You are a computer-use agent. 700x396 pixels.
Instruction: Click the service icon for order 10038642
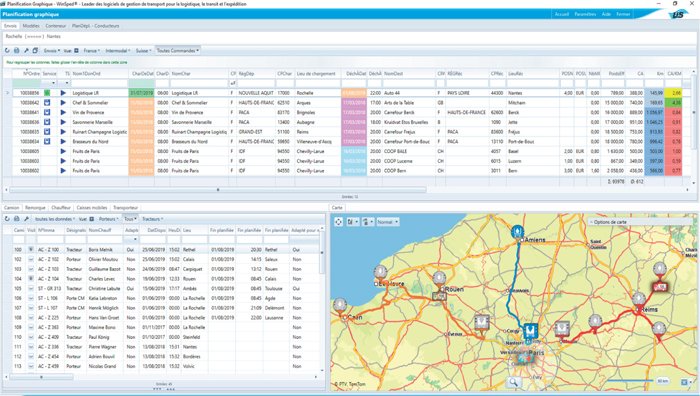tap(47, 103)
